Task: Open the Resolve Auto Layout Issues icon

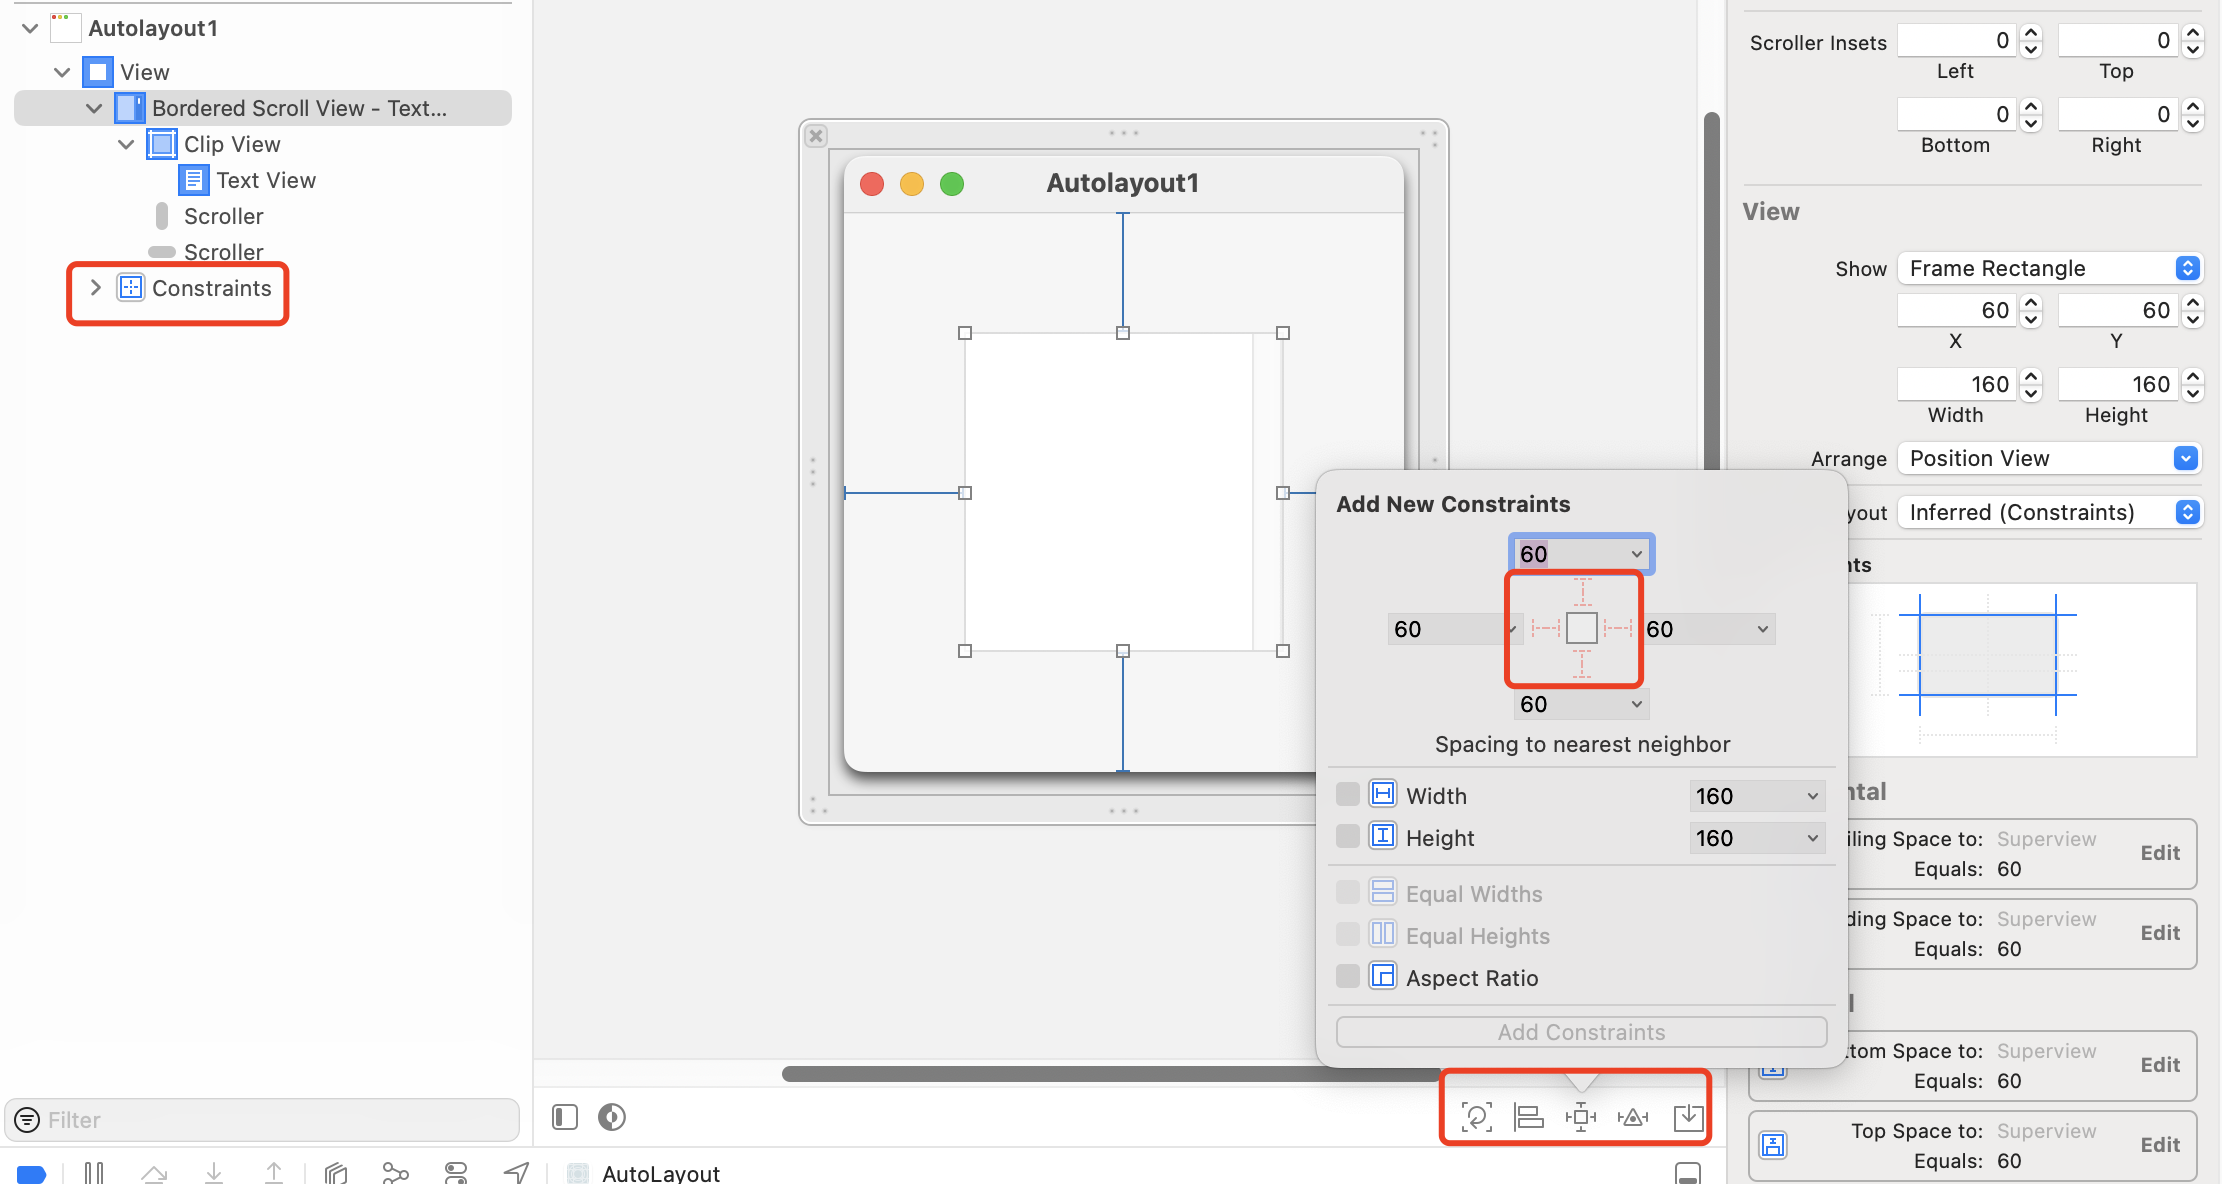Action: click(x=1633, y=1117)
